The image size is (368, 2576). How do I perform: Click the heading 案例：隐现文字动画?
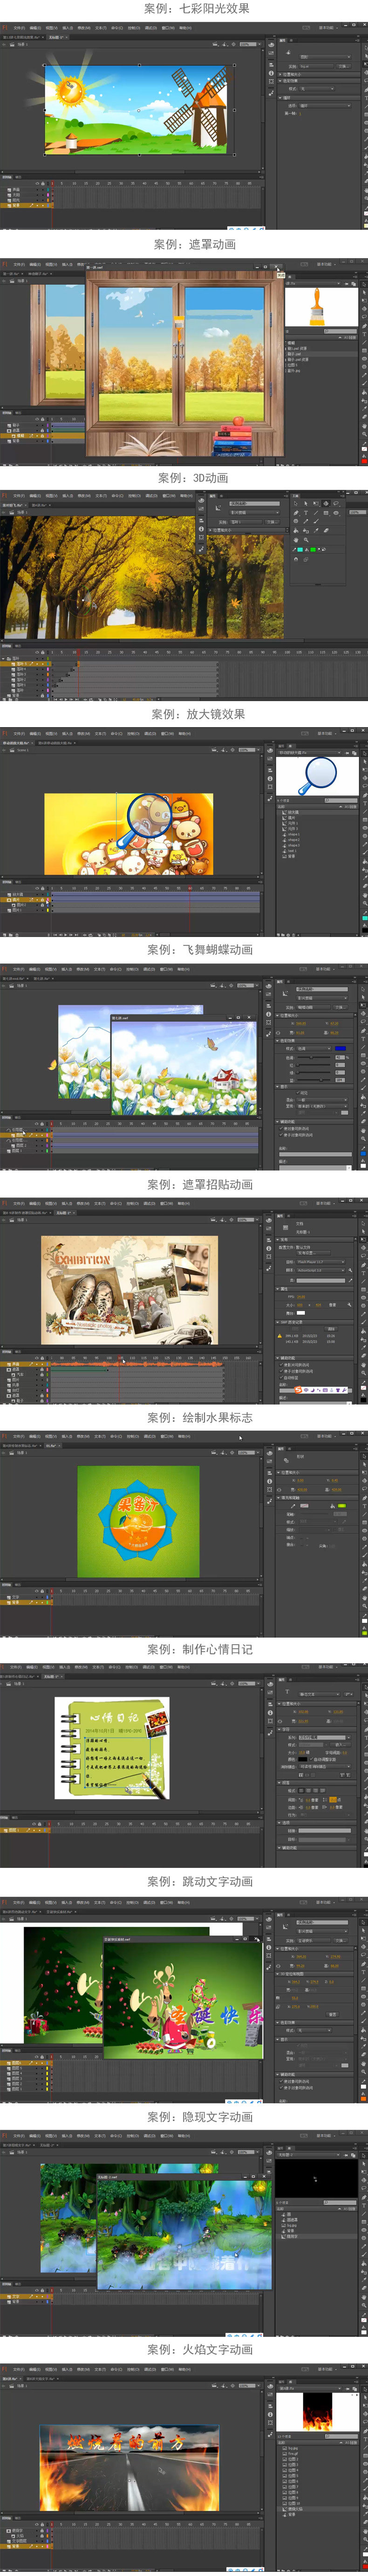(200, 2116)
